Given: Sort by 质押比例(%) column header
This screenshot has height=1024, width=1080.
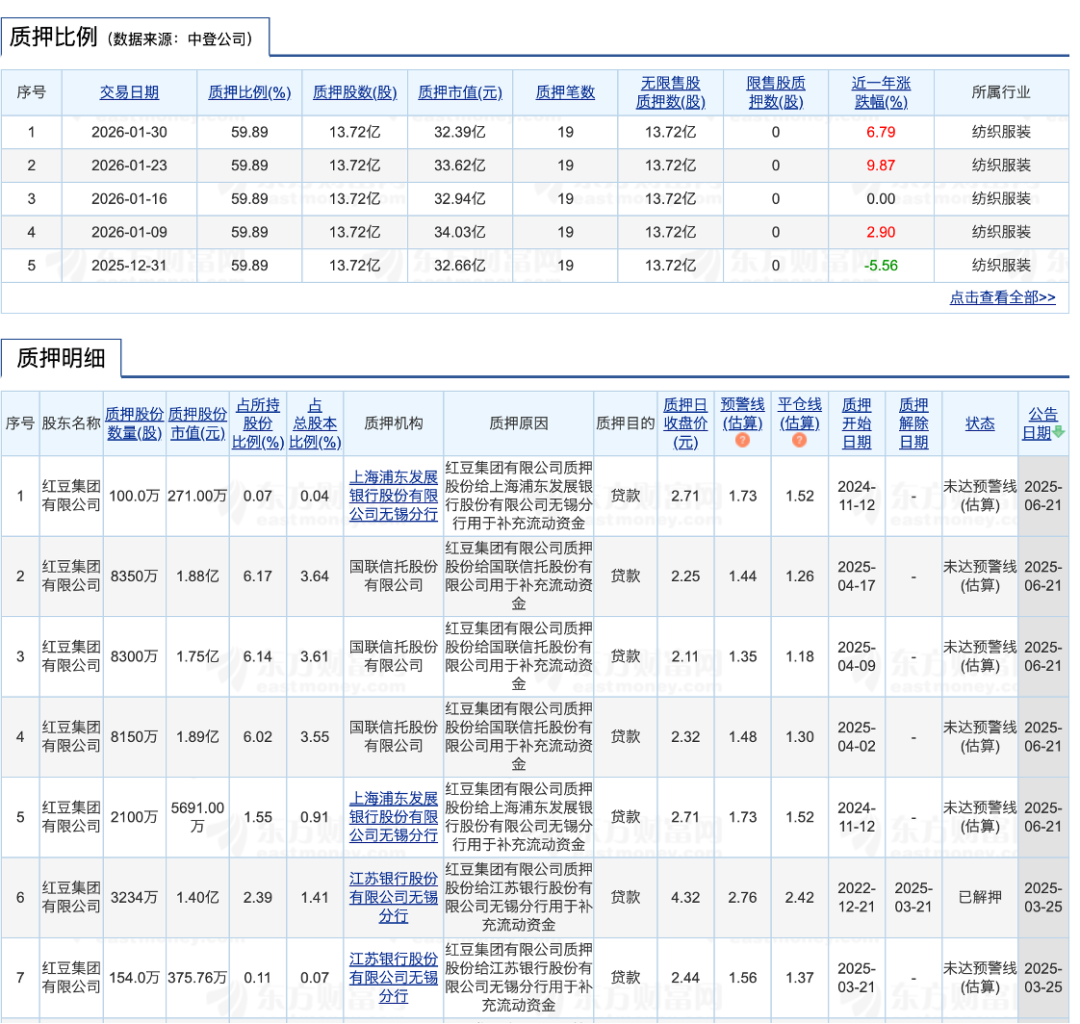Looking at the screenshot, I should [x=249, y=92].
